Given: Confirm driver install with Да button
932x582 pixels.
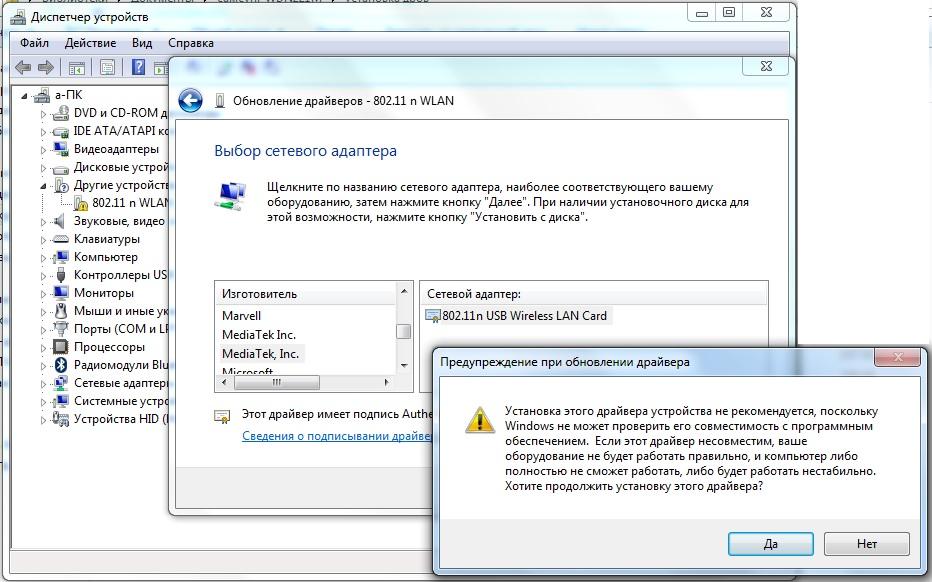Looking at the screenshot, I should click(x=770, y=543).
